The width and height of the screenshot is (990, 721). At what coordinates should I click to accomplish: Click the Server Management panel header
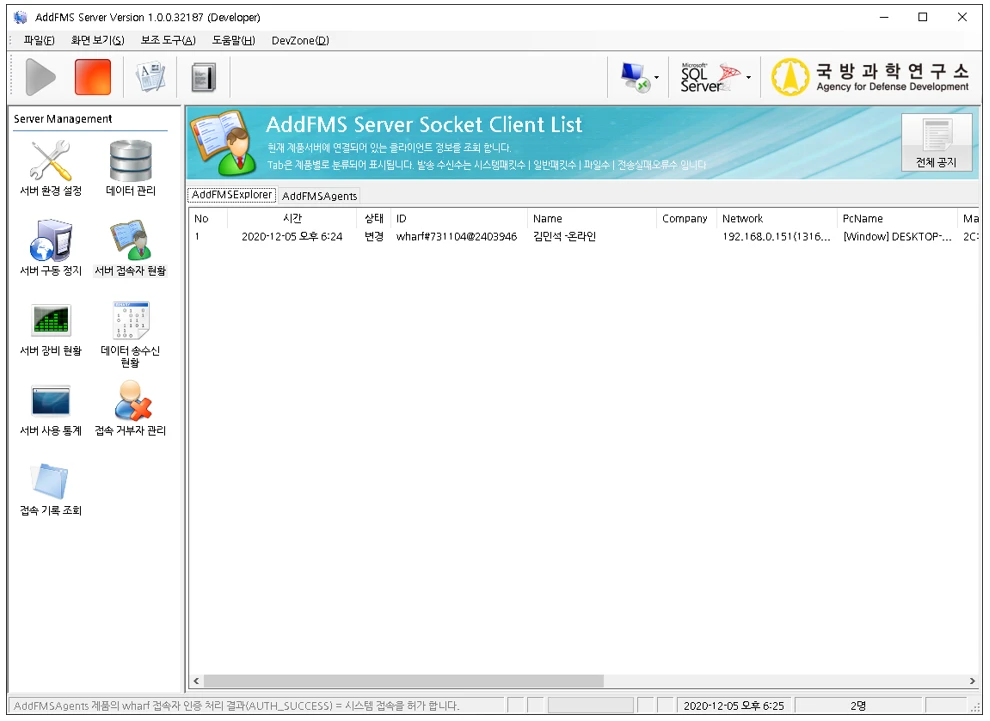pos(63,119)
